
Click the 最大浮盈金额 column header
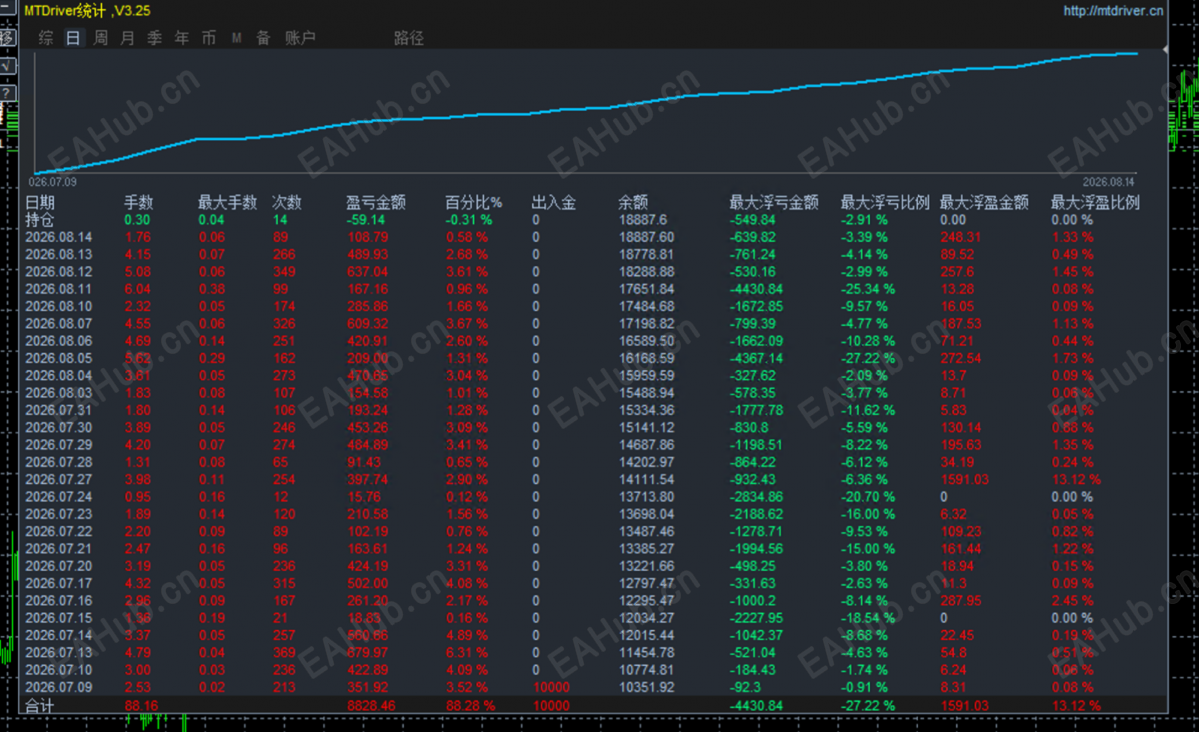tap(983, 203)
